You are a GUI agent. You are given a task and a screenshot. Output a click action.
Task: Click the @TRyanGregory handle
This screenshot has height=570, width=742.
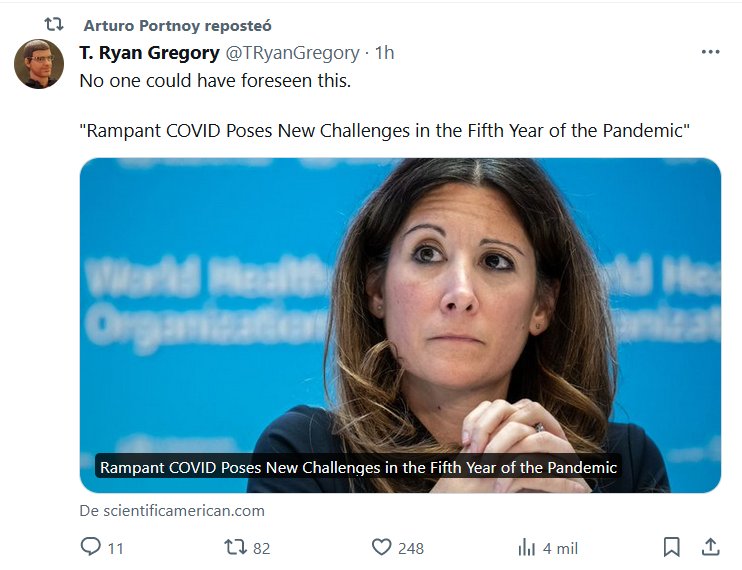[x=292, y=53]
